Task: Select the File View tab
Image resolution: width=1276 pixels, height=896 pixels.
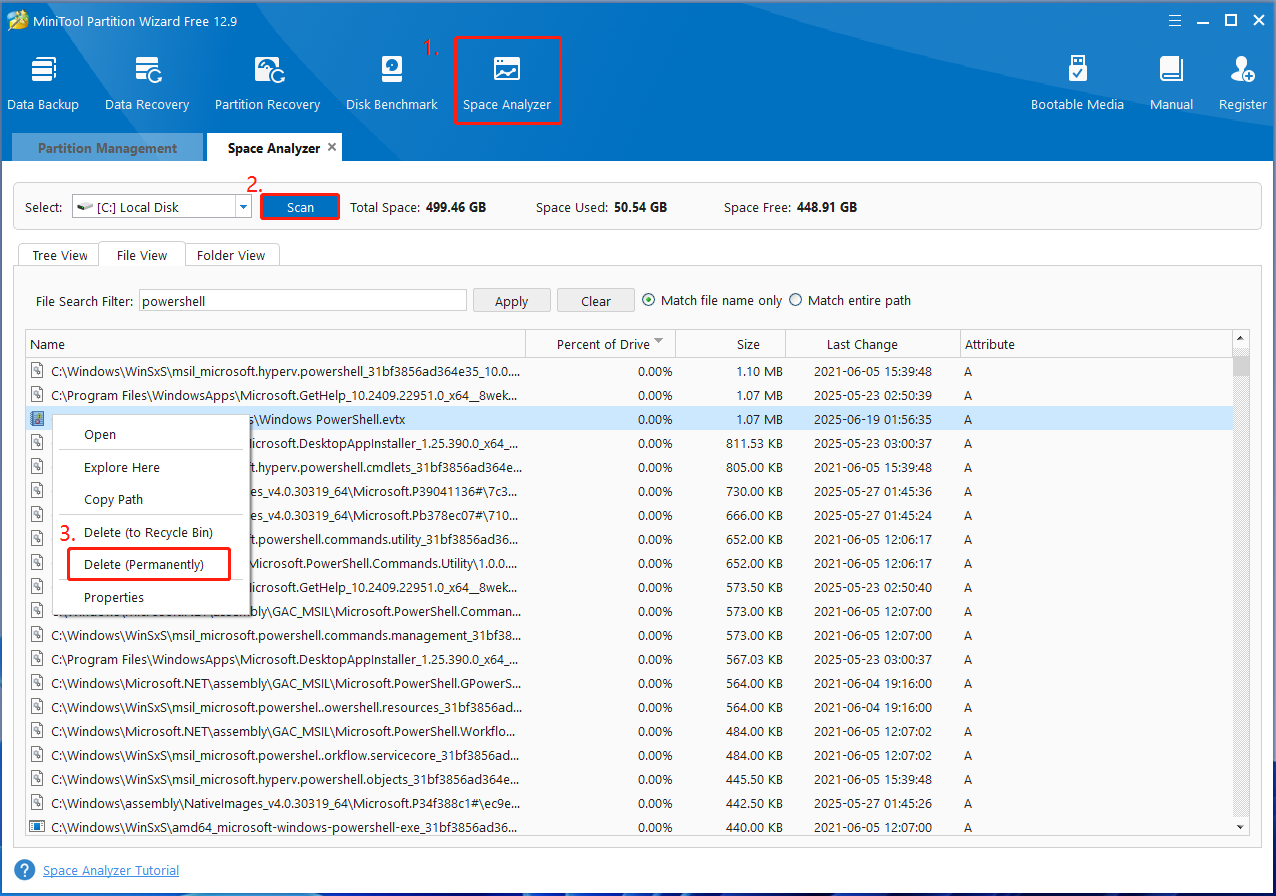Action: pos(142,255)
